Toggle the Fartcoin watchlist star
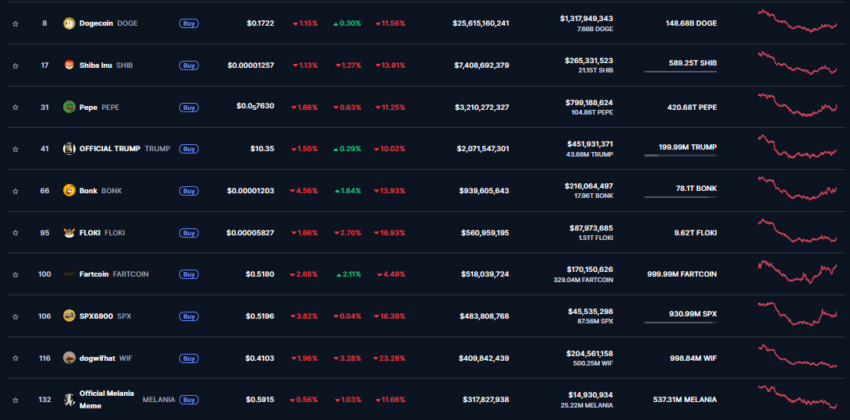The image size is (850, 420). tap(15, 274)
